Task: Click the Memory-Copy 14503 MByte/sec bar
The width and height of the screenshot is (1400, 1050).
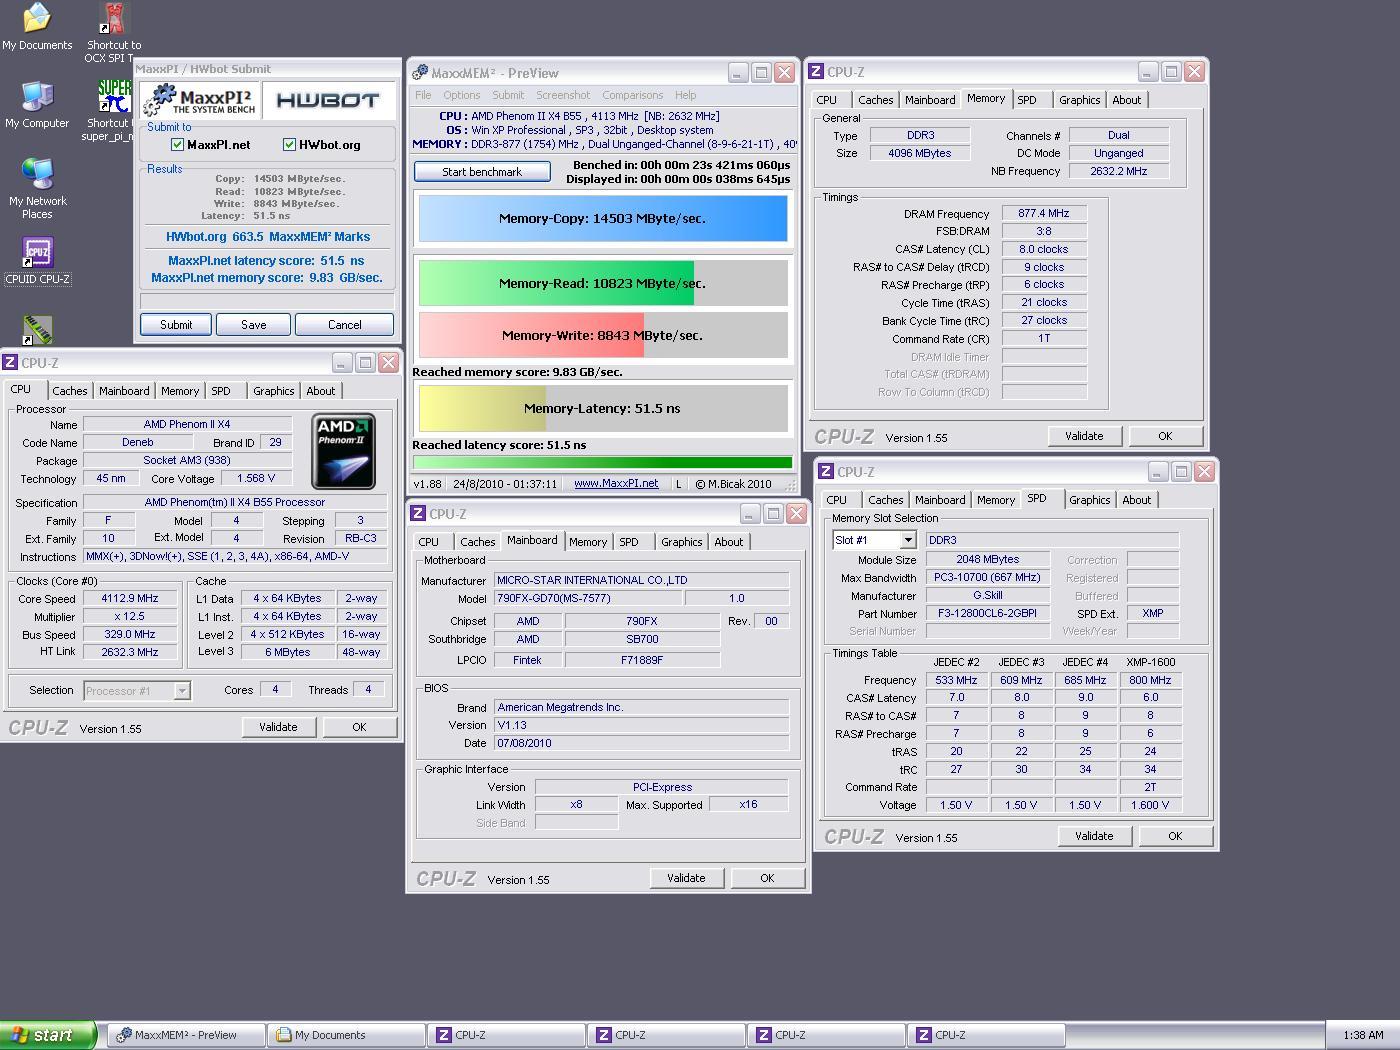Action: (603, 219)
